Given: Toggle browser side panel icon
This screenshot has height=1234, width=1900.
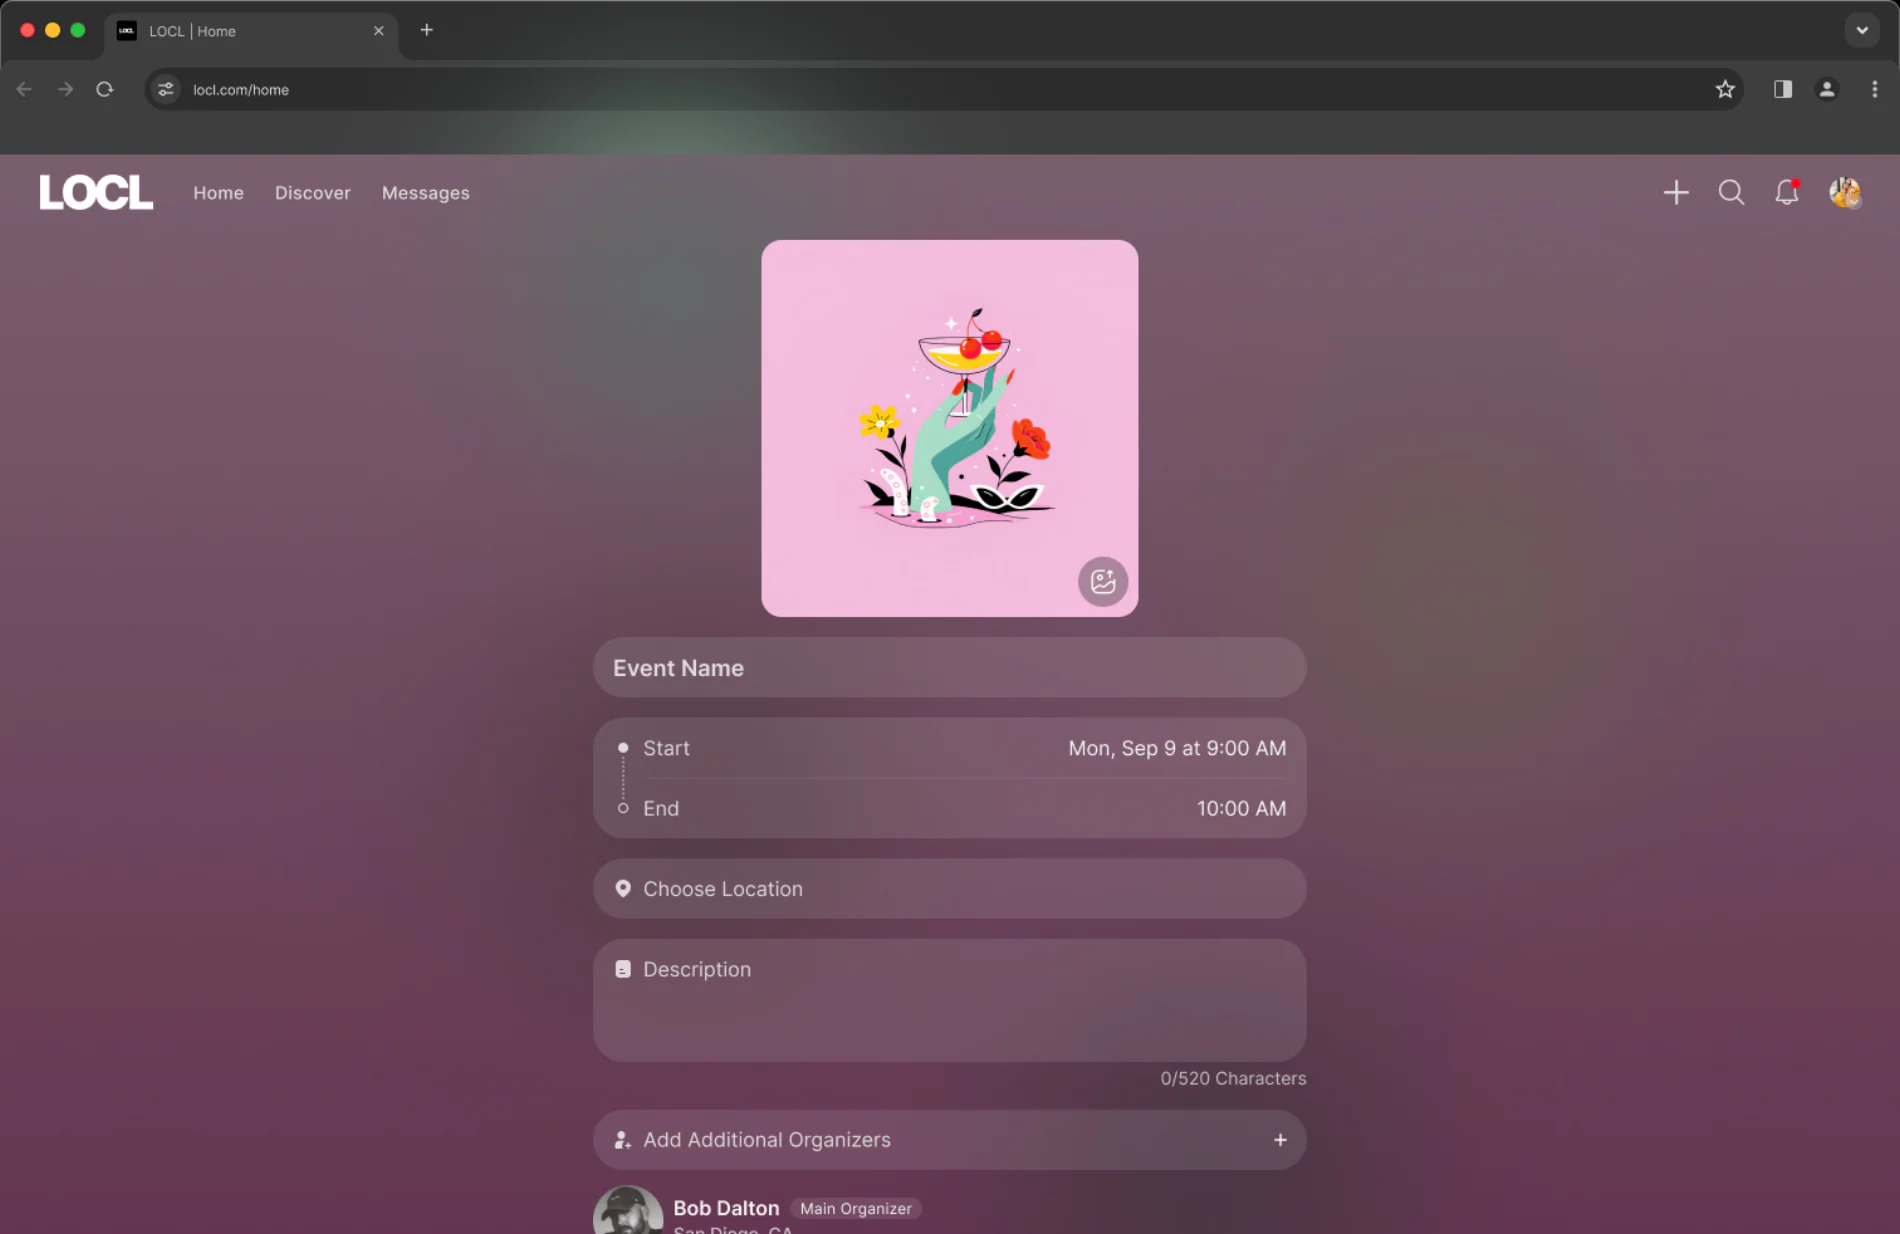Looking at the screenshot, I should coord(1783,89).
